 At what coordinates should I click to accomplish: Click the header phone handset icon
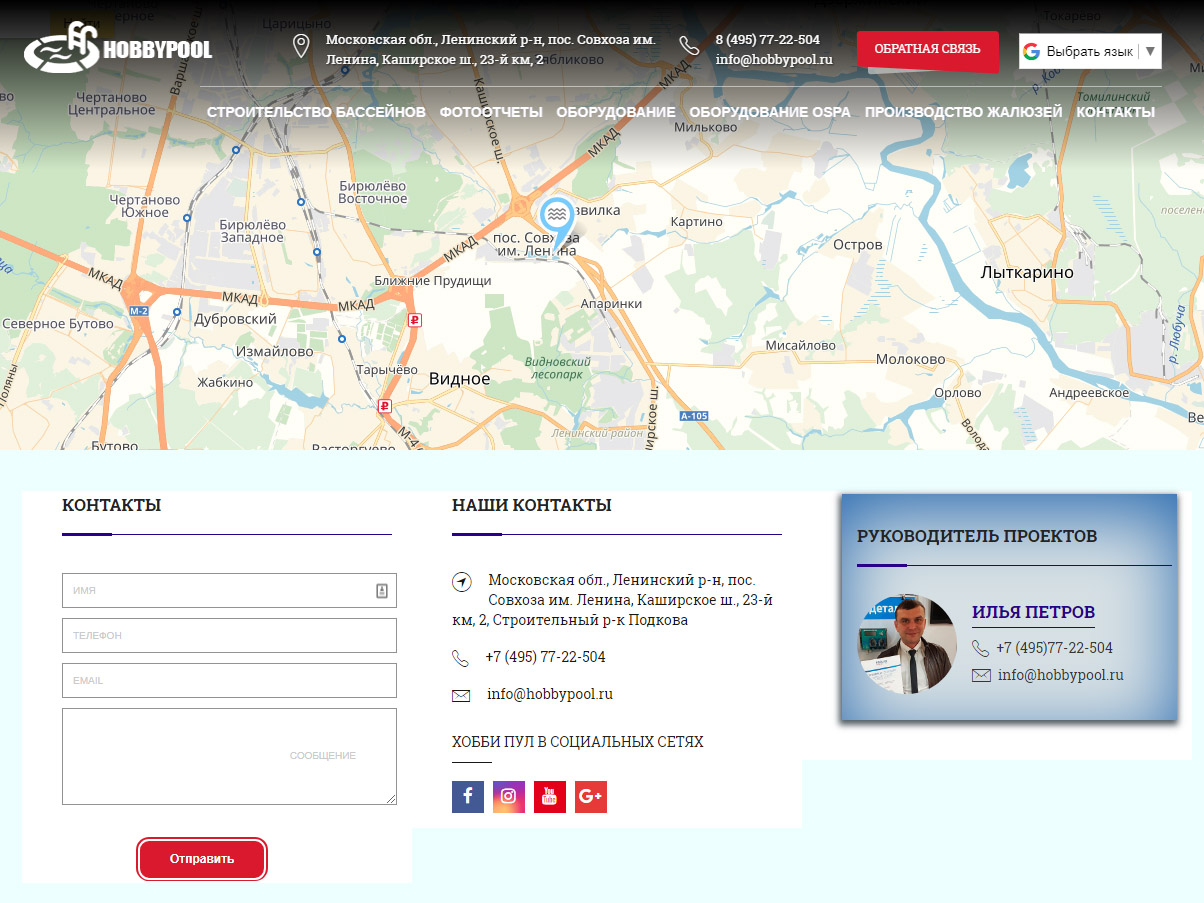(x=689, y=46)
